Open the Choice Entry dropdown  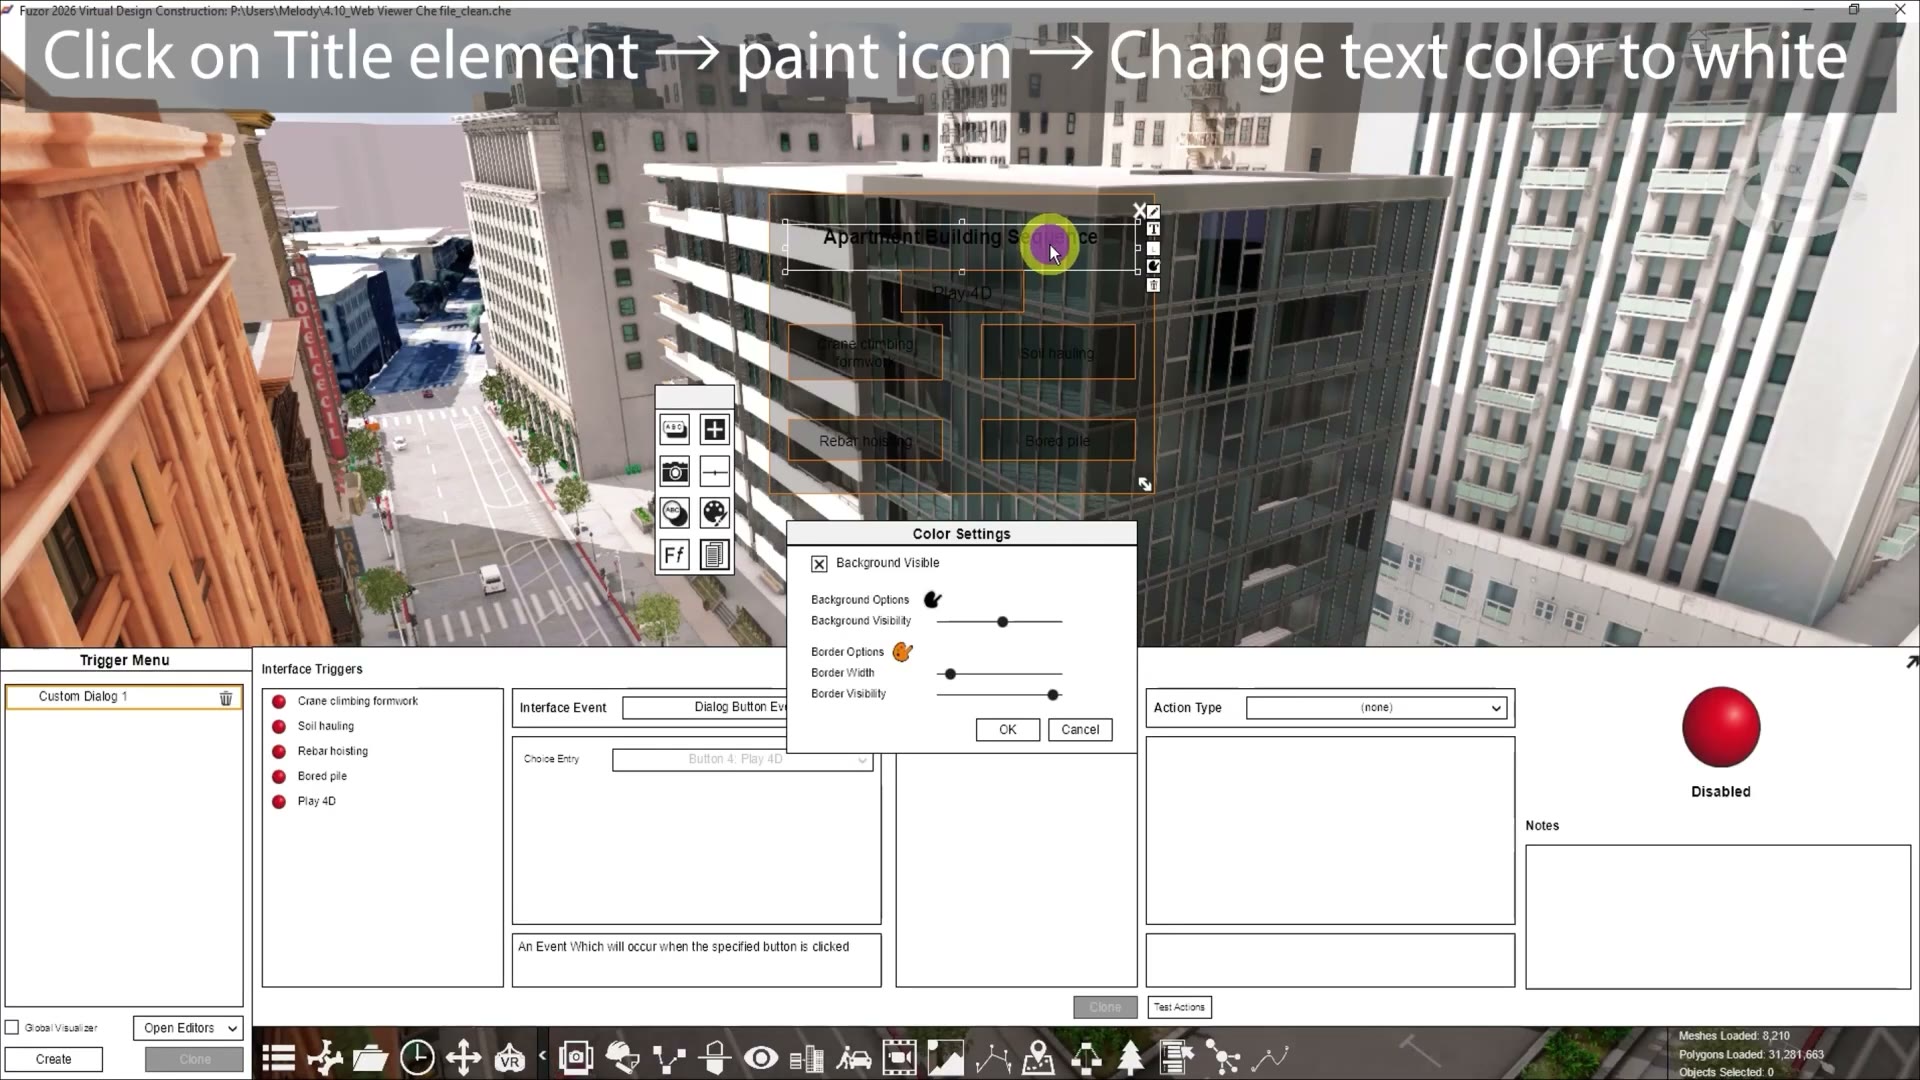742,760
